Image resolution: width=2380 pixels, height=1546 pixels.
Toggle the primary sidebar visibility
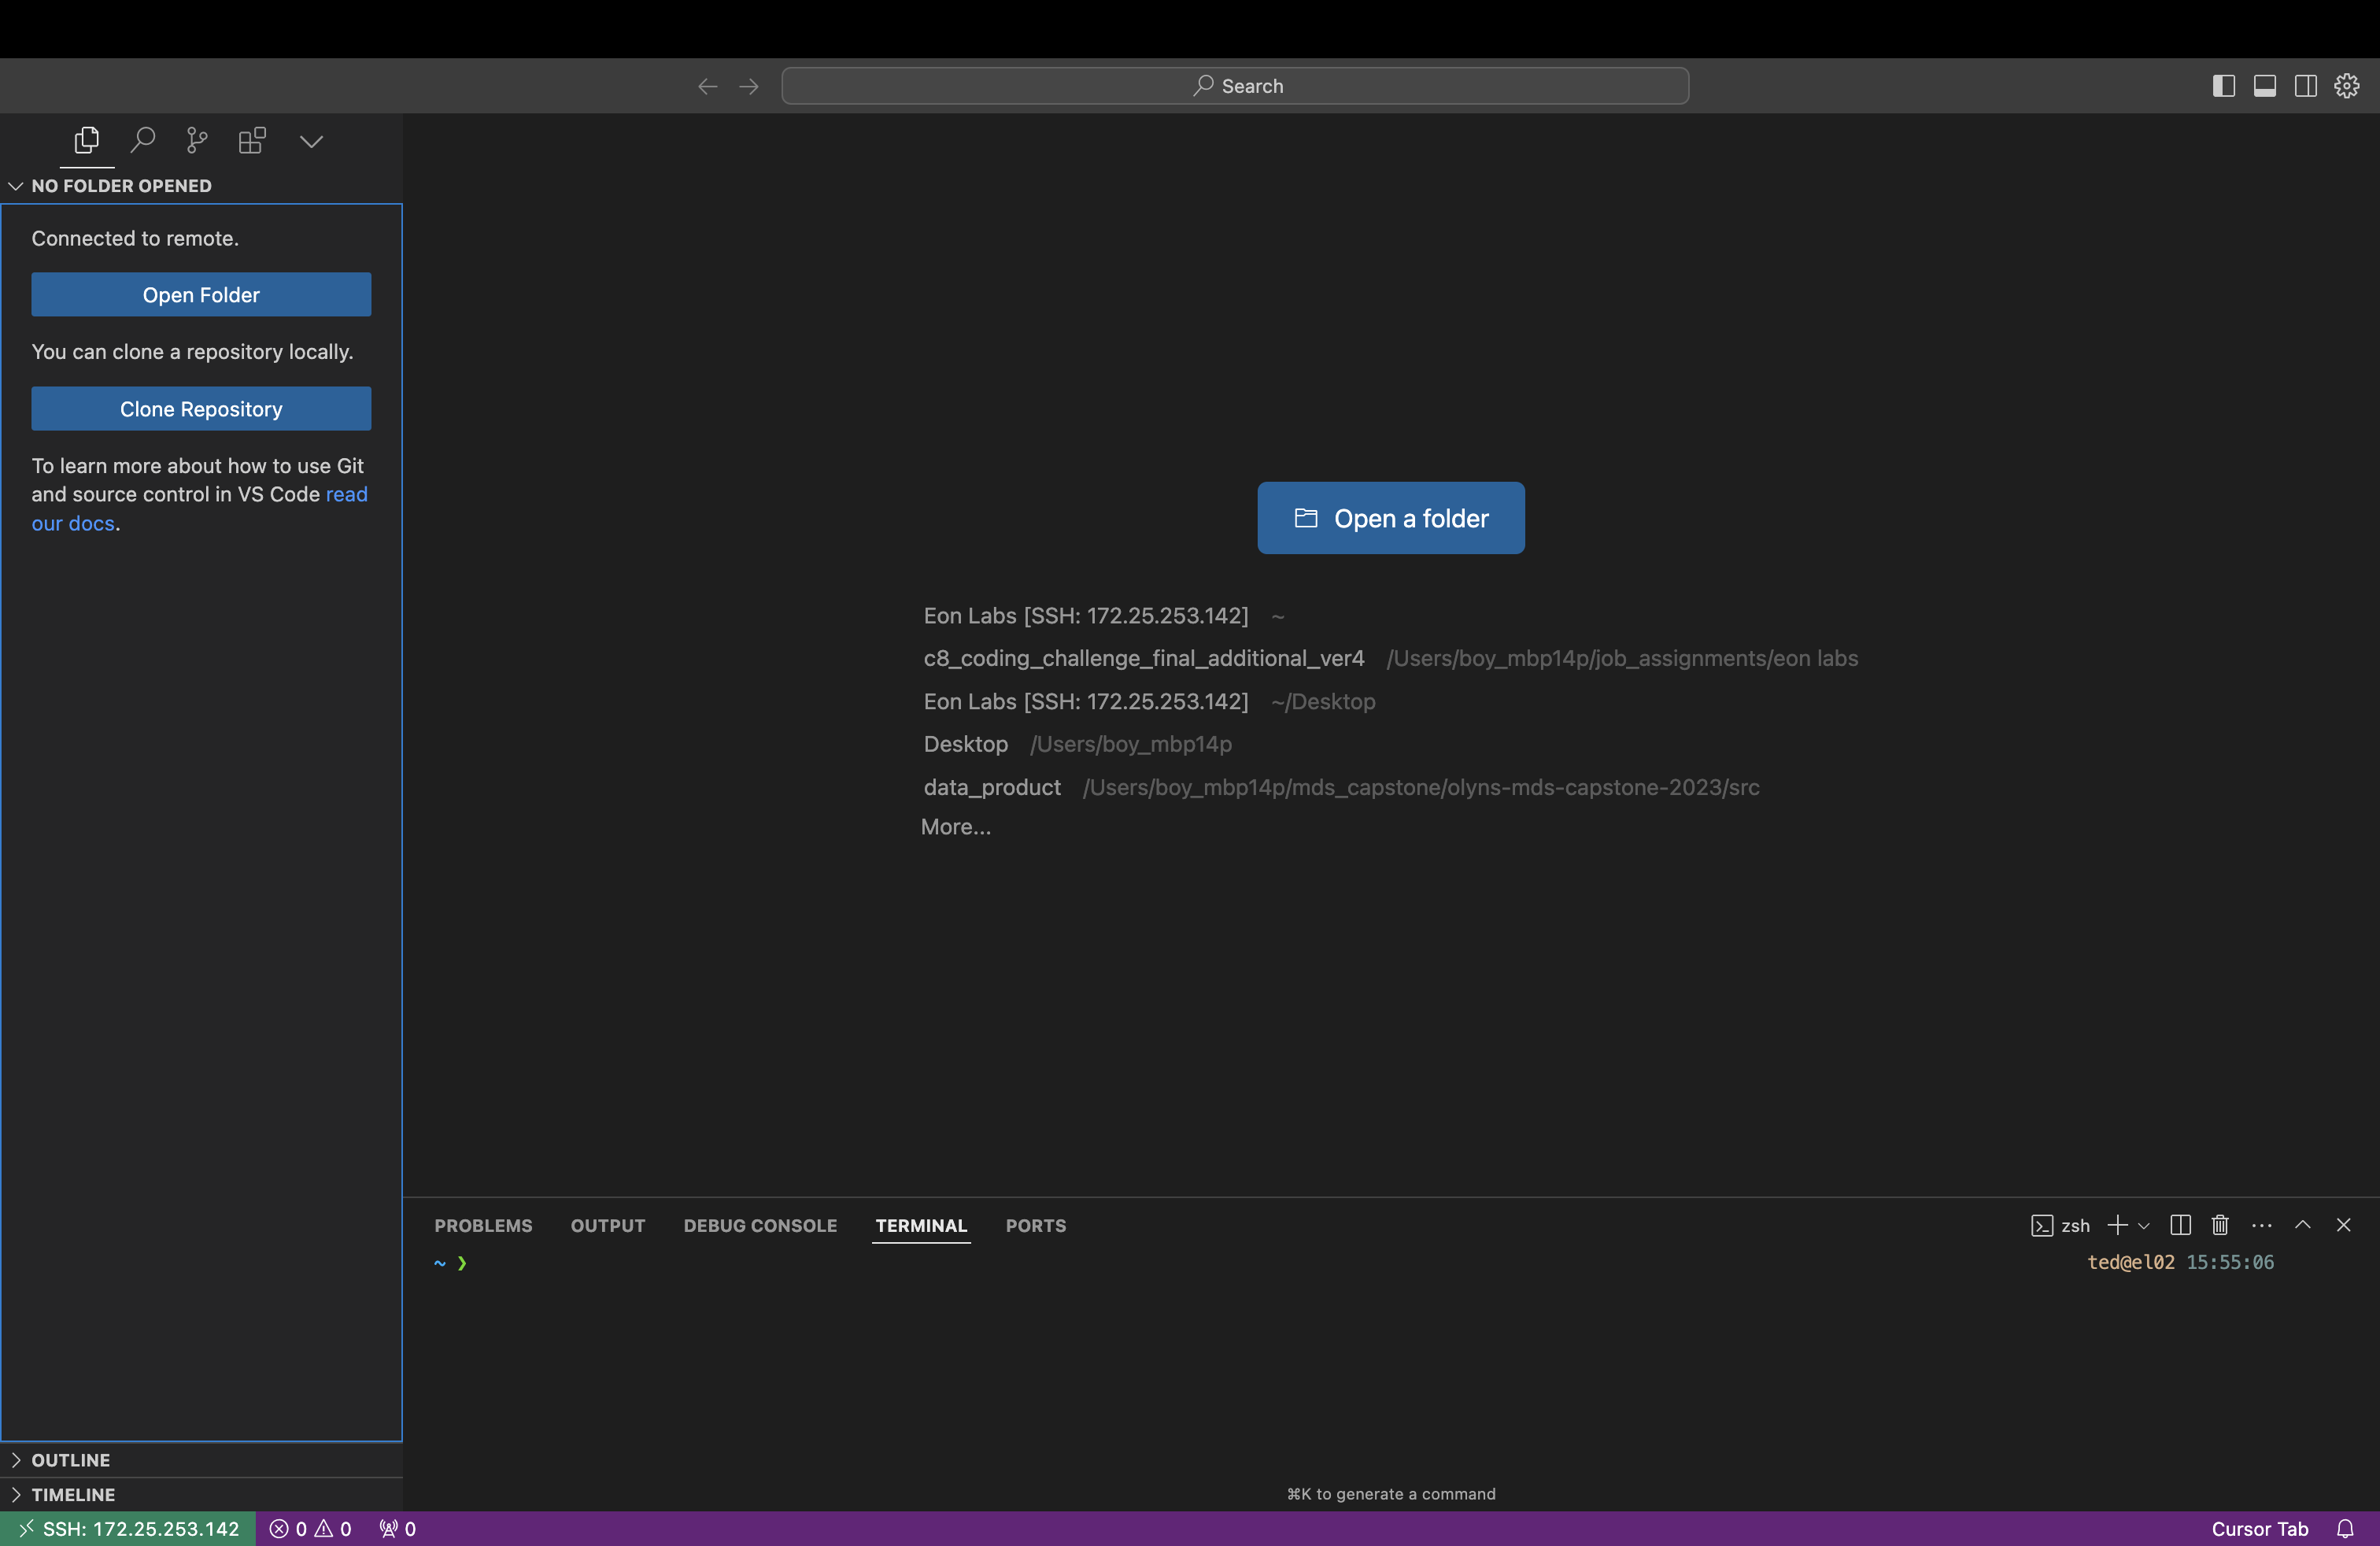2223,86
